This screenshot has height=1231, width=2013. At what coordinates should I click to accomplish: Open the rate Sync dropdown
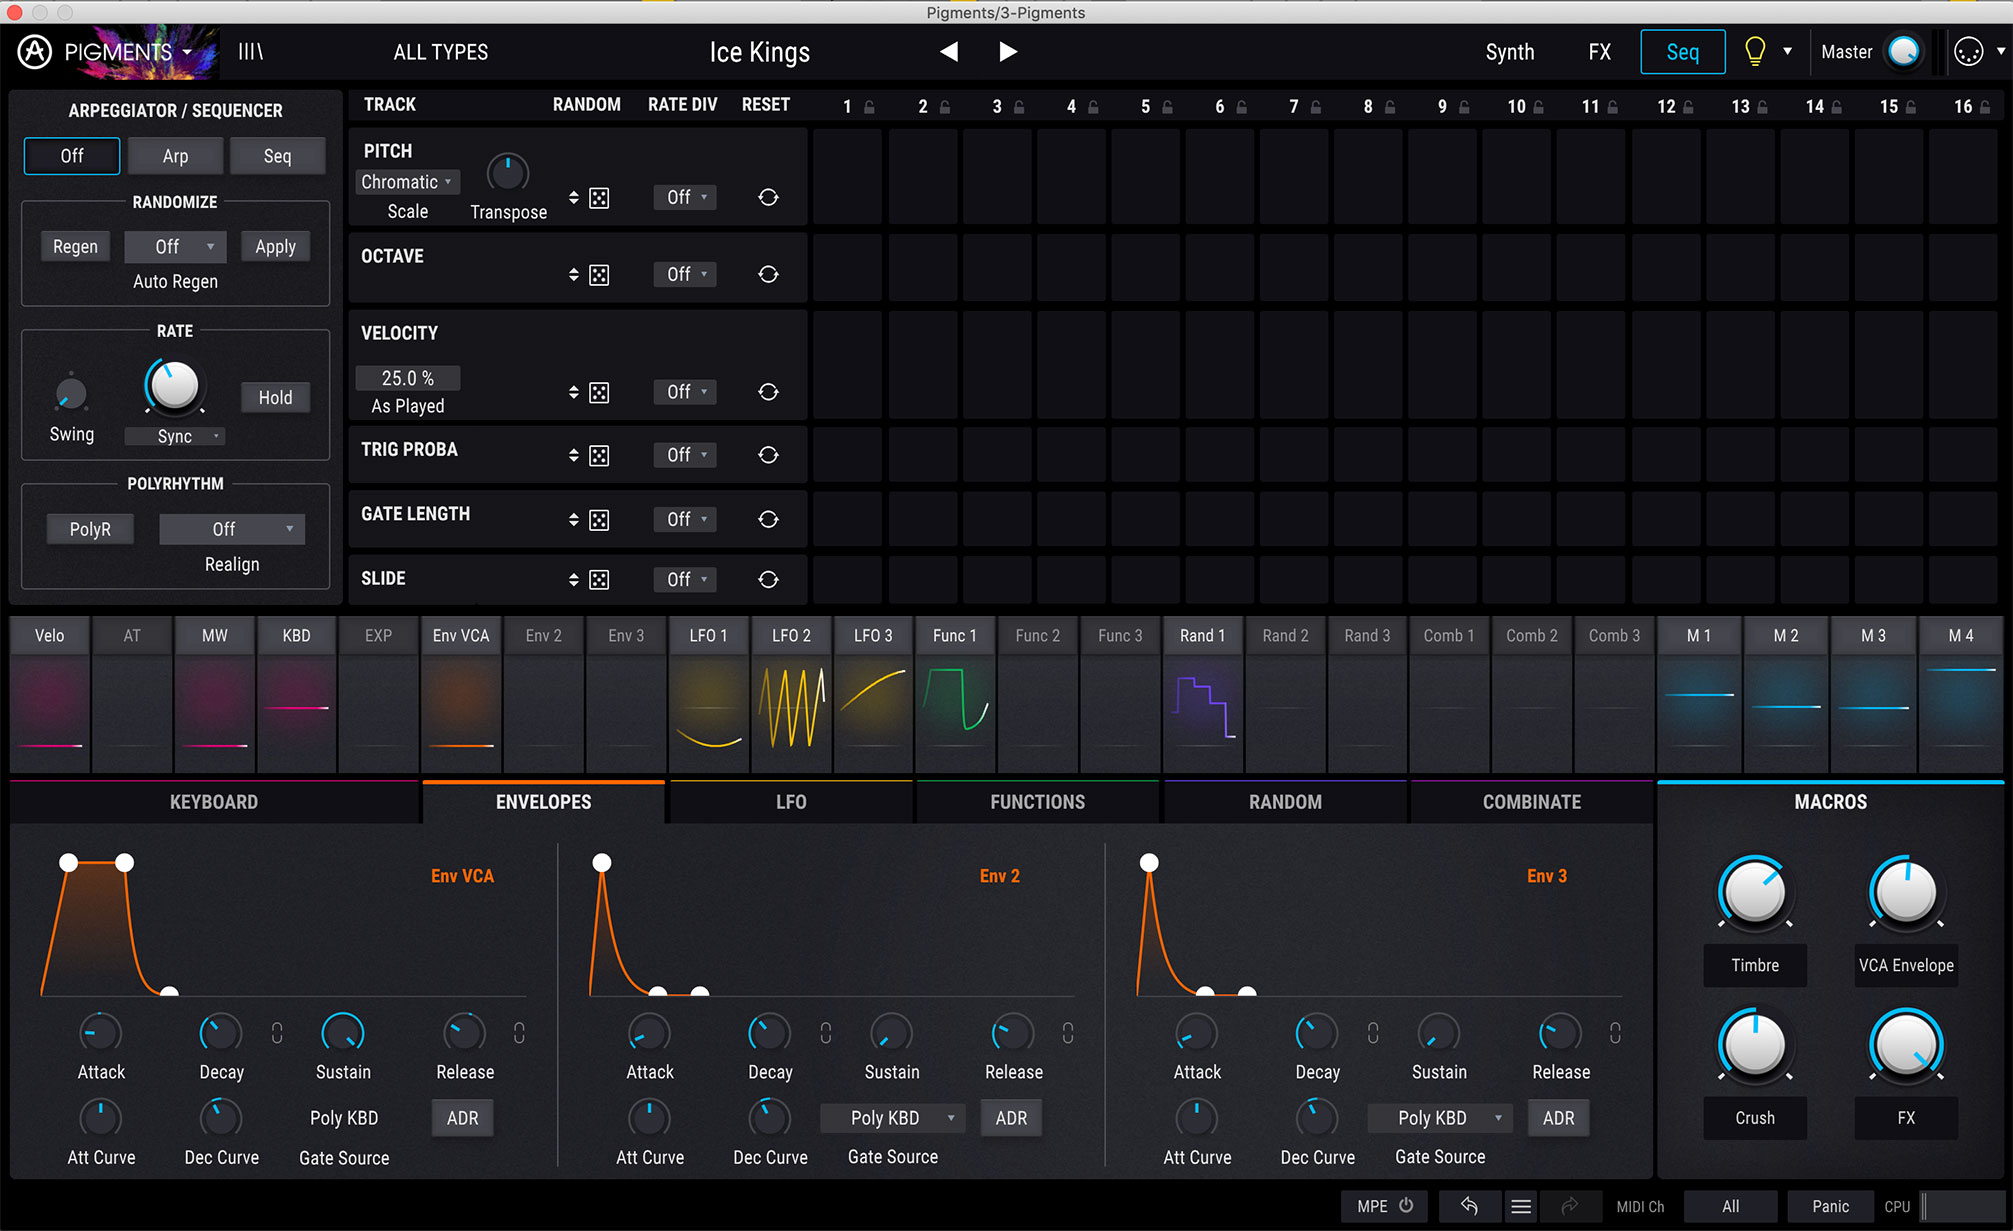point(175,436)
